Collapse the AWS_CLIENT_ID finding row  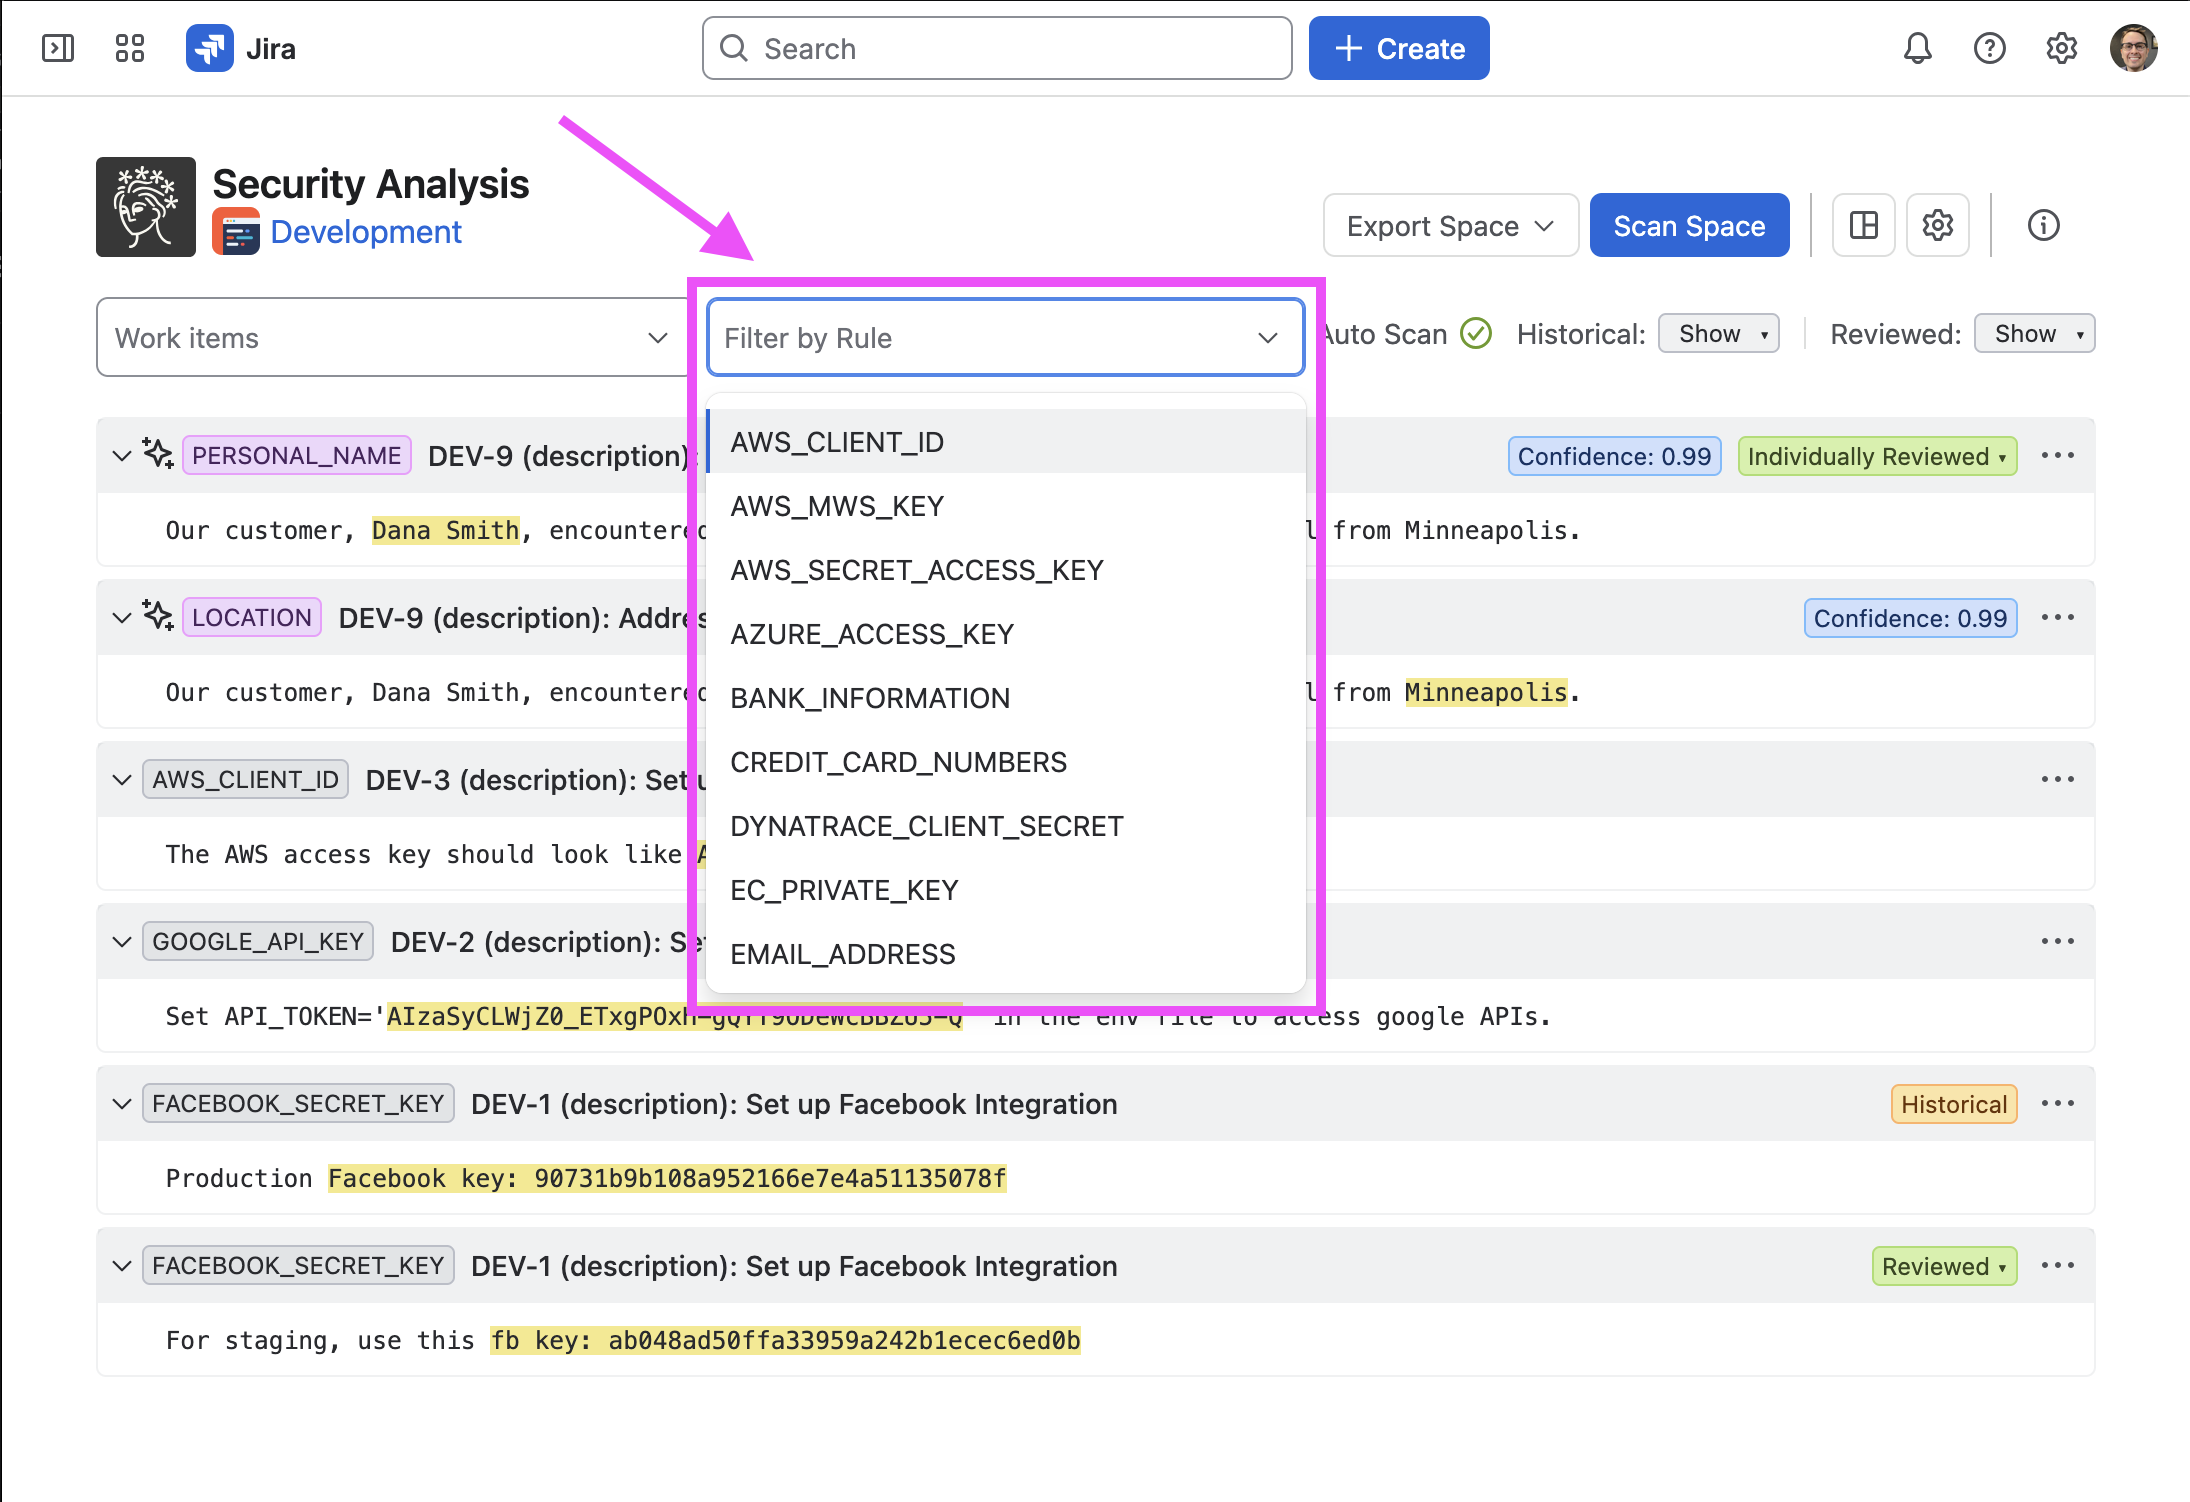(x=122, y=780)
